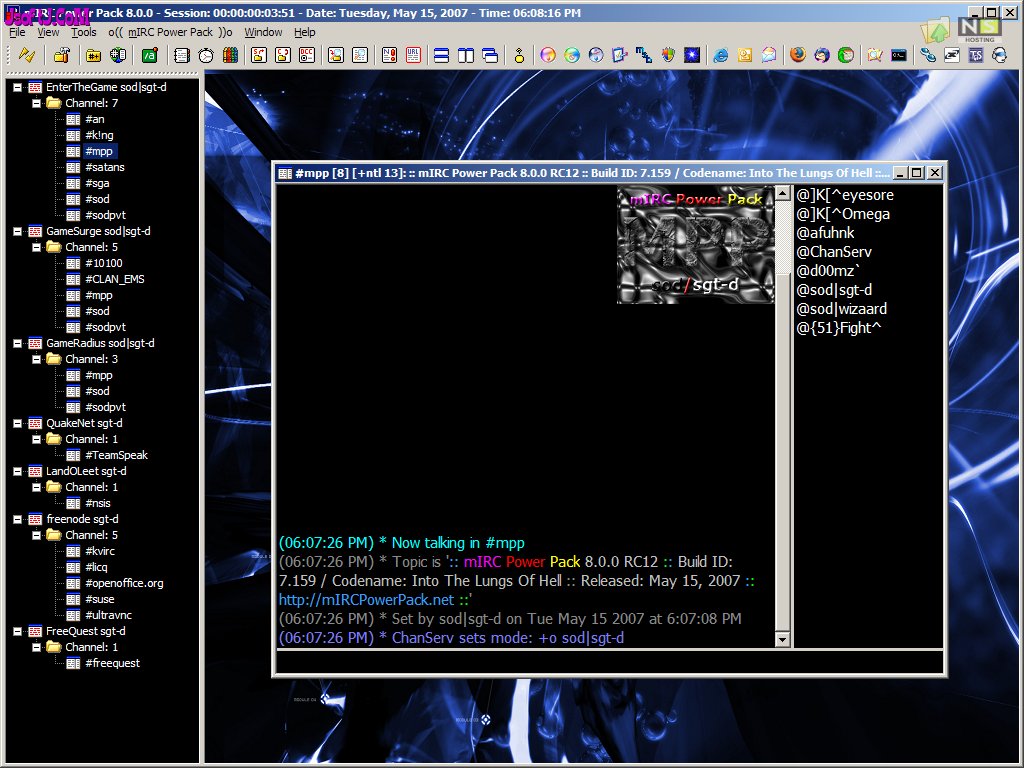Viewport: 1024px width, 768px height.
Task: Open the Help menu
Action: point(304,32)
